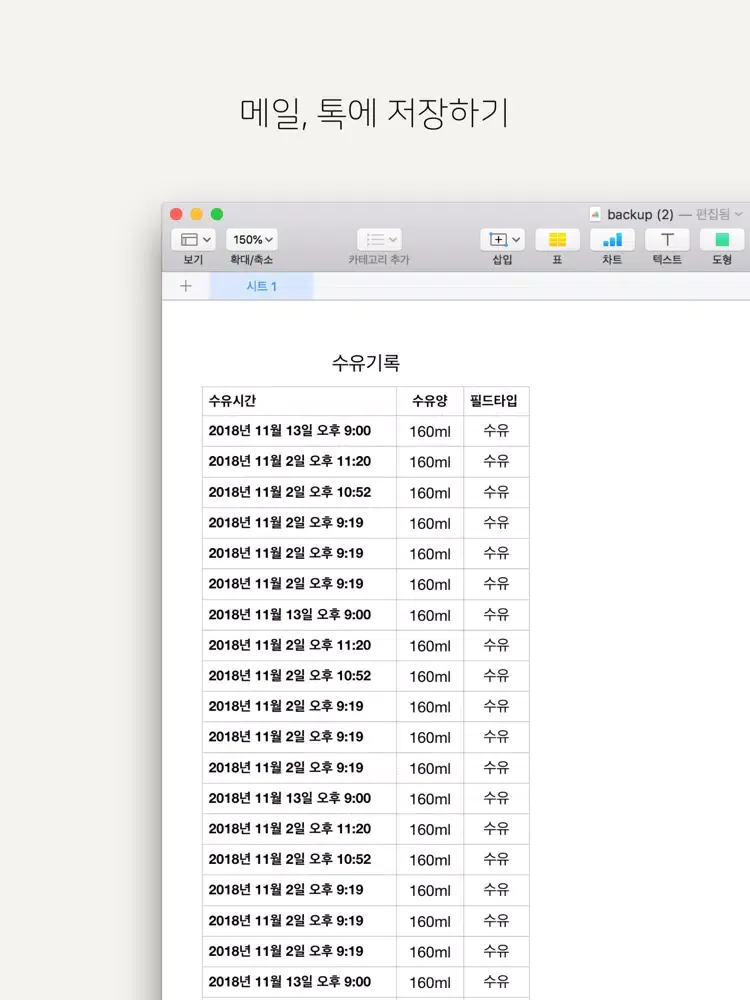Select the 수유양 column header cell
This screenshot has width=750, height=1000.
pos(430,401)
